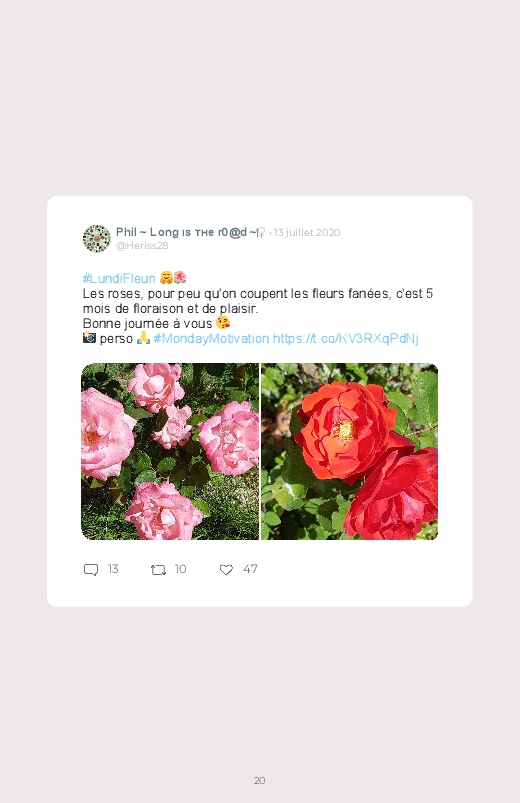Click the praying hands emoji
Image resolution: width=520 pixels, height=803 pixels.
point(143,337)
